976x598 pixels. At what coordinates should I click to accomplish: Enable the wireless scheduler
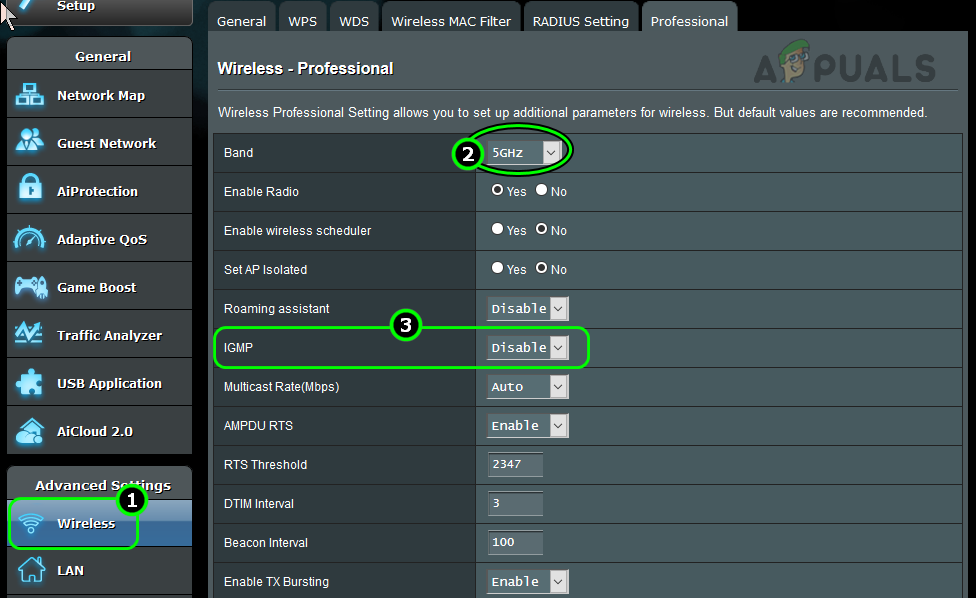click(x=497, y=230)
